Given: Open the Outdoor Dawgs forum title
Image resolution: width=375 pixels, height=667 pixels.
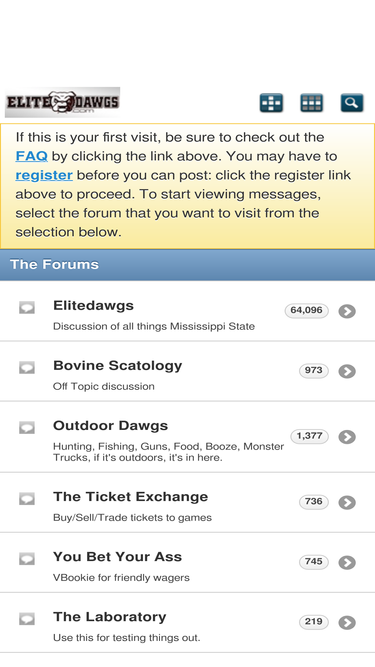Looking at the screenshot, I should pyautogui.click(x=111, y=426).
